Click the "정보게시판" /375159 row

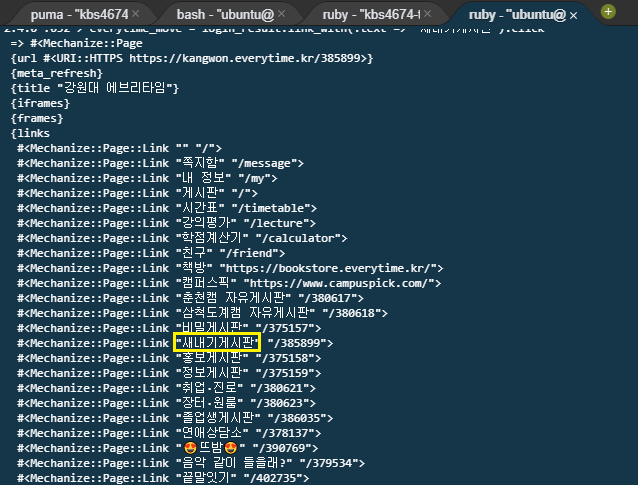pyautogui.click(x=169, y=373)
